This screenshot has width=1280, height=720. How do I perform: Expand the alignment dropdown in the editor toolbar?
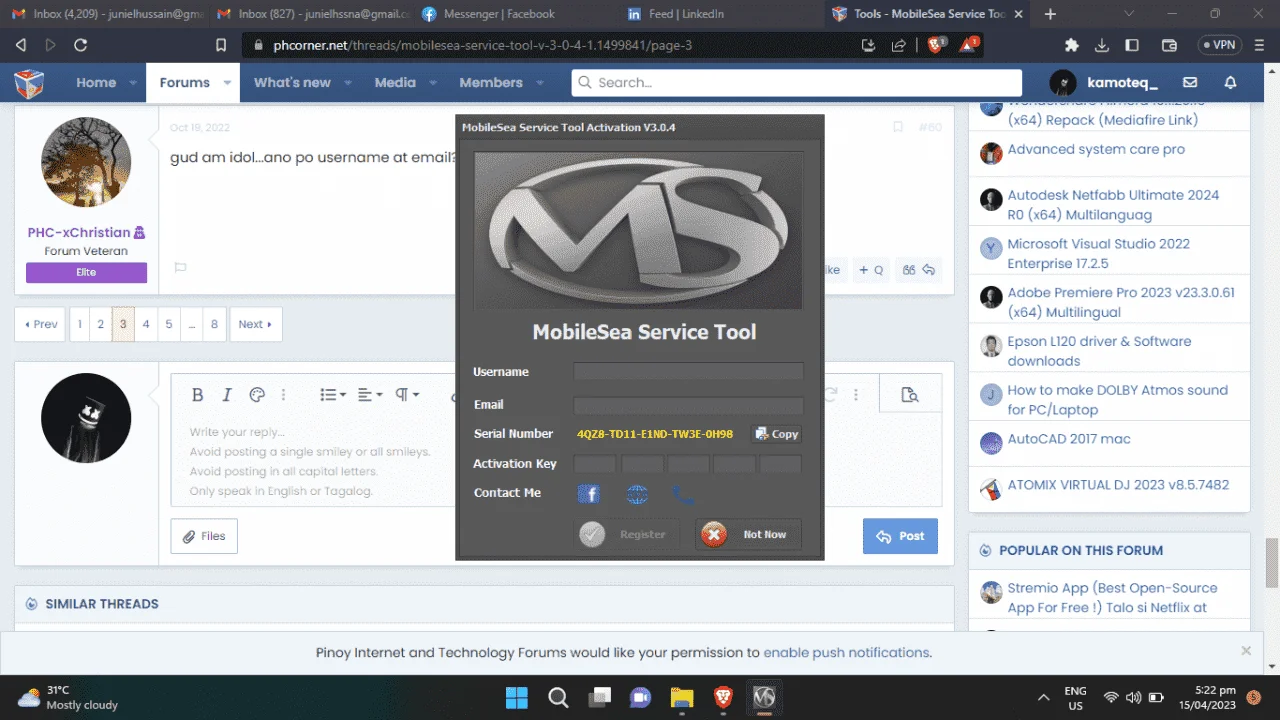370,395
